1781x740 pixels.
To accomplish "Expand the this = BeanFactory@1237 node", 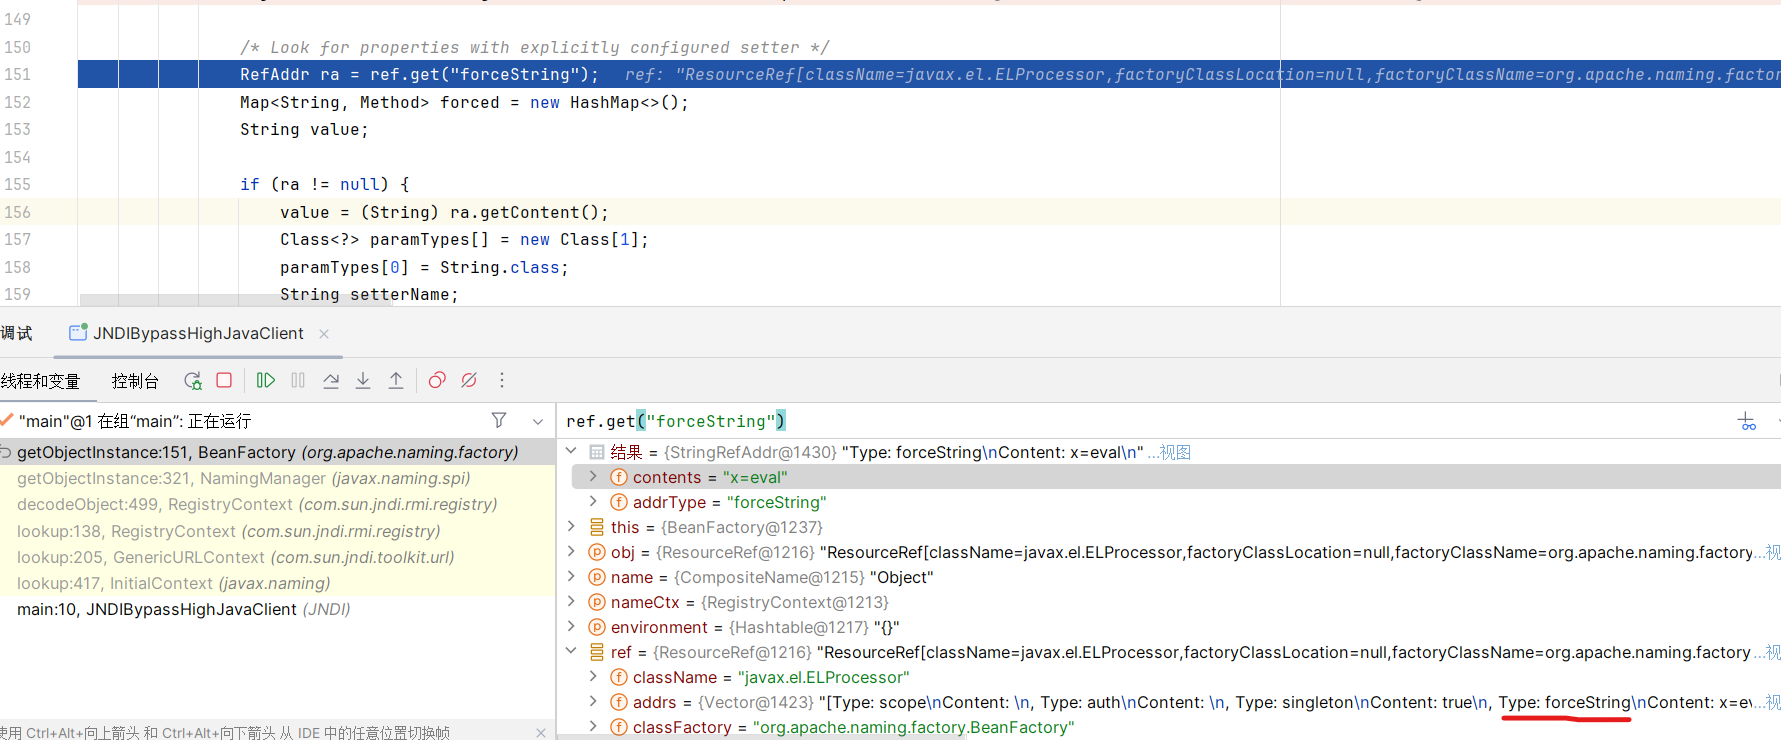I will (x=571, y=527).
